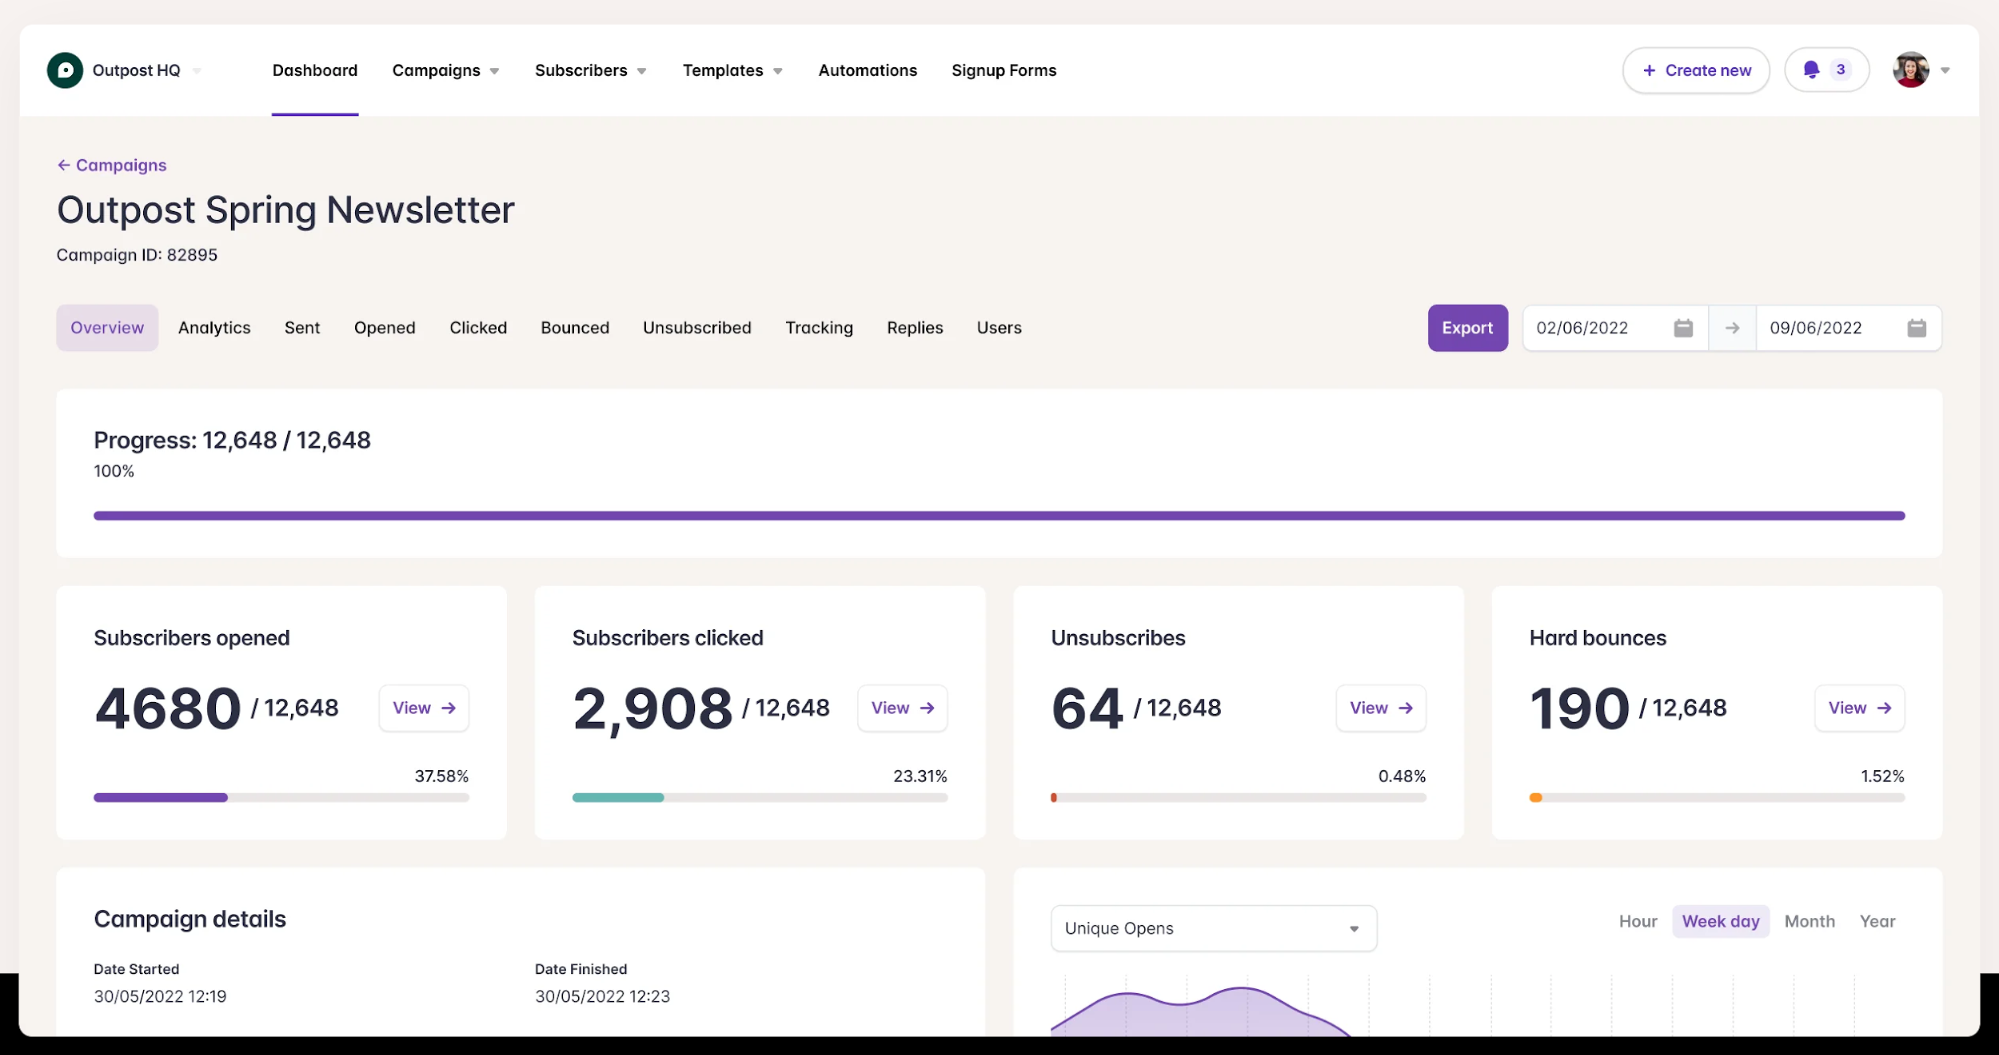Switch to the Replies tab
This screenshot has height=1055, width=1999.
(x=915, y=328)
